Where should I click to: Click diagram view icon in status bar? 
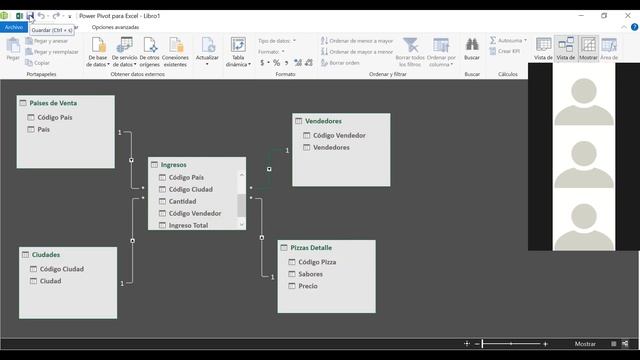point(625,344)
